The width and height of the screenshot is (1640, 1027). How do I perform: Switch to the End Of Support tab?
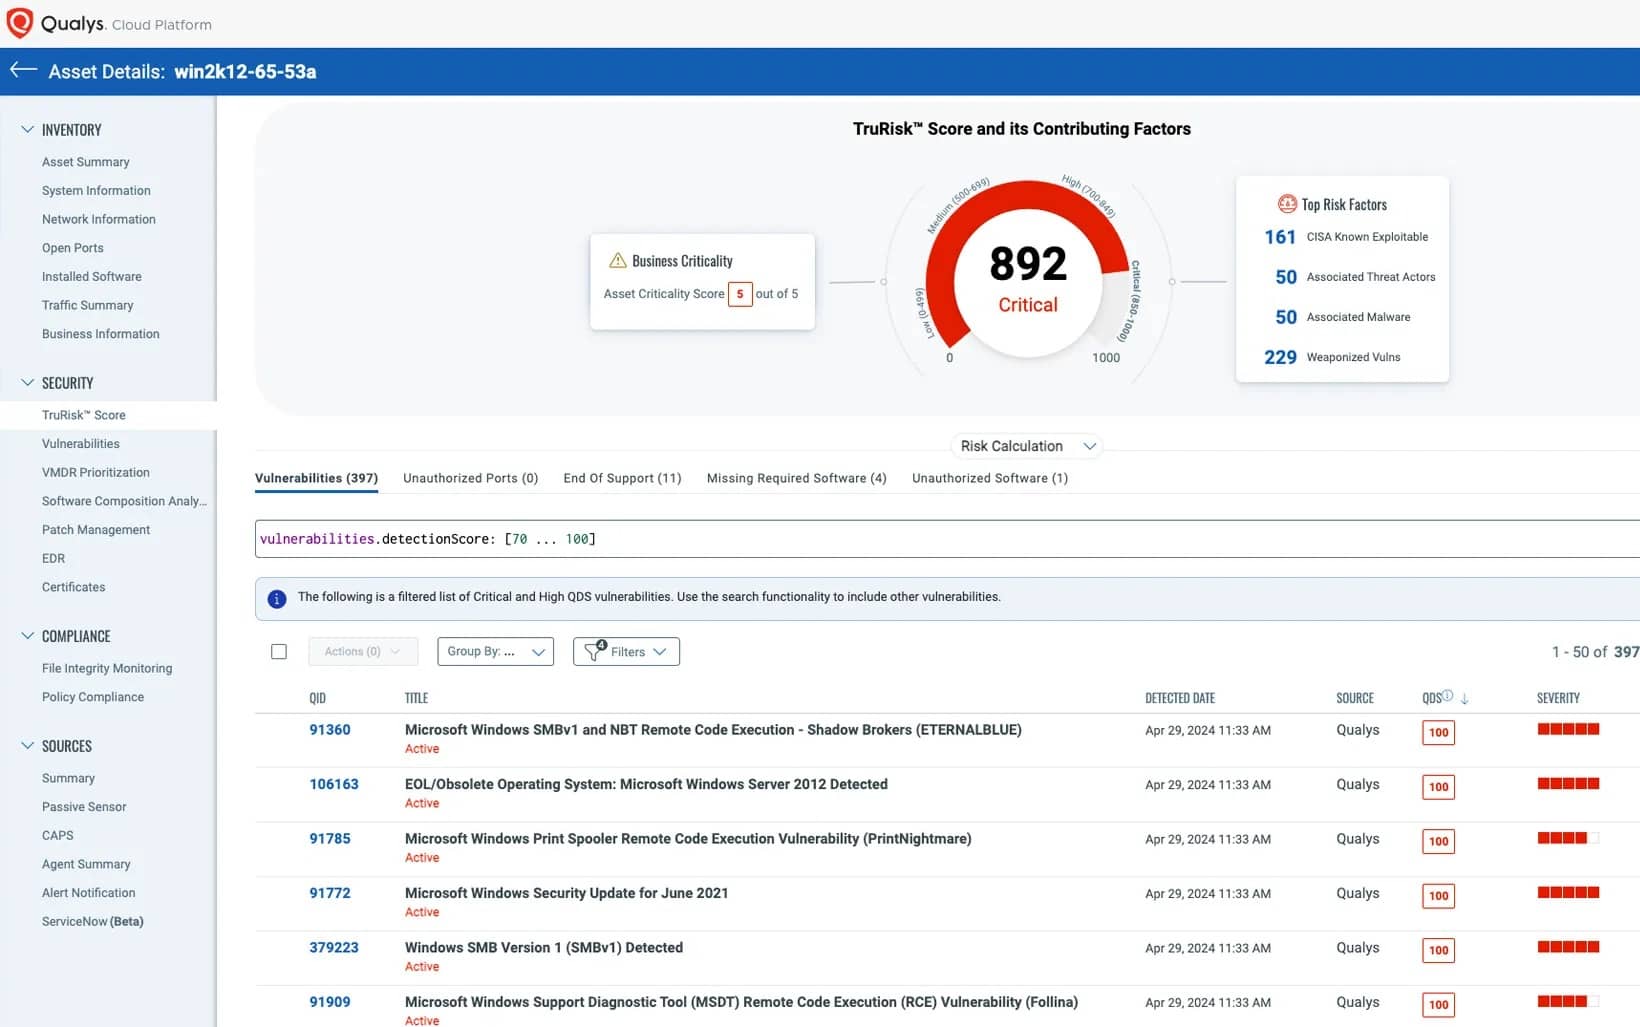point(622,478)
